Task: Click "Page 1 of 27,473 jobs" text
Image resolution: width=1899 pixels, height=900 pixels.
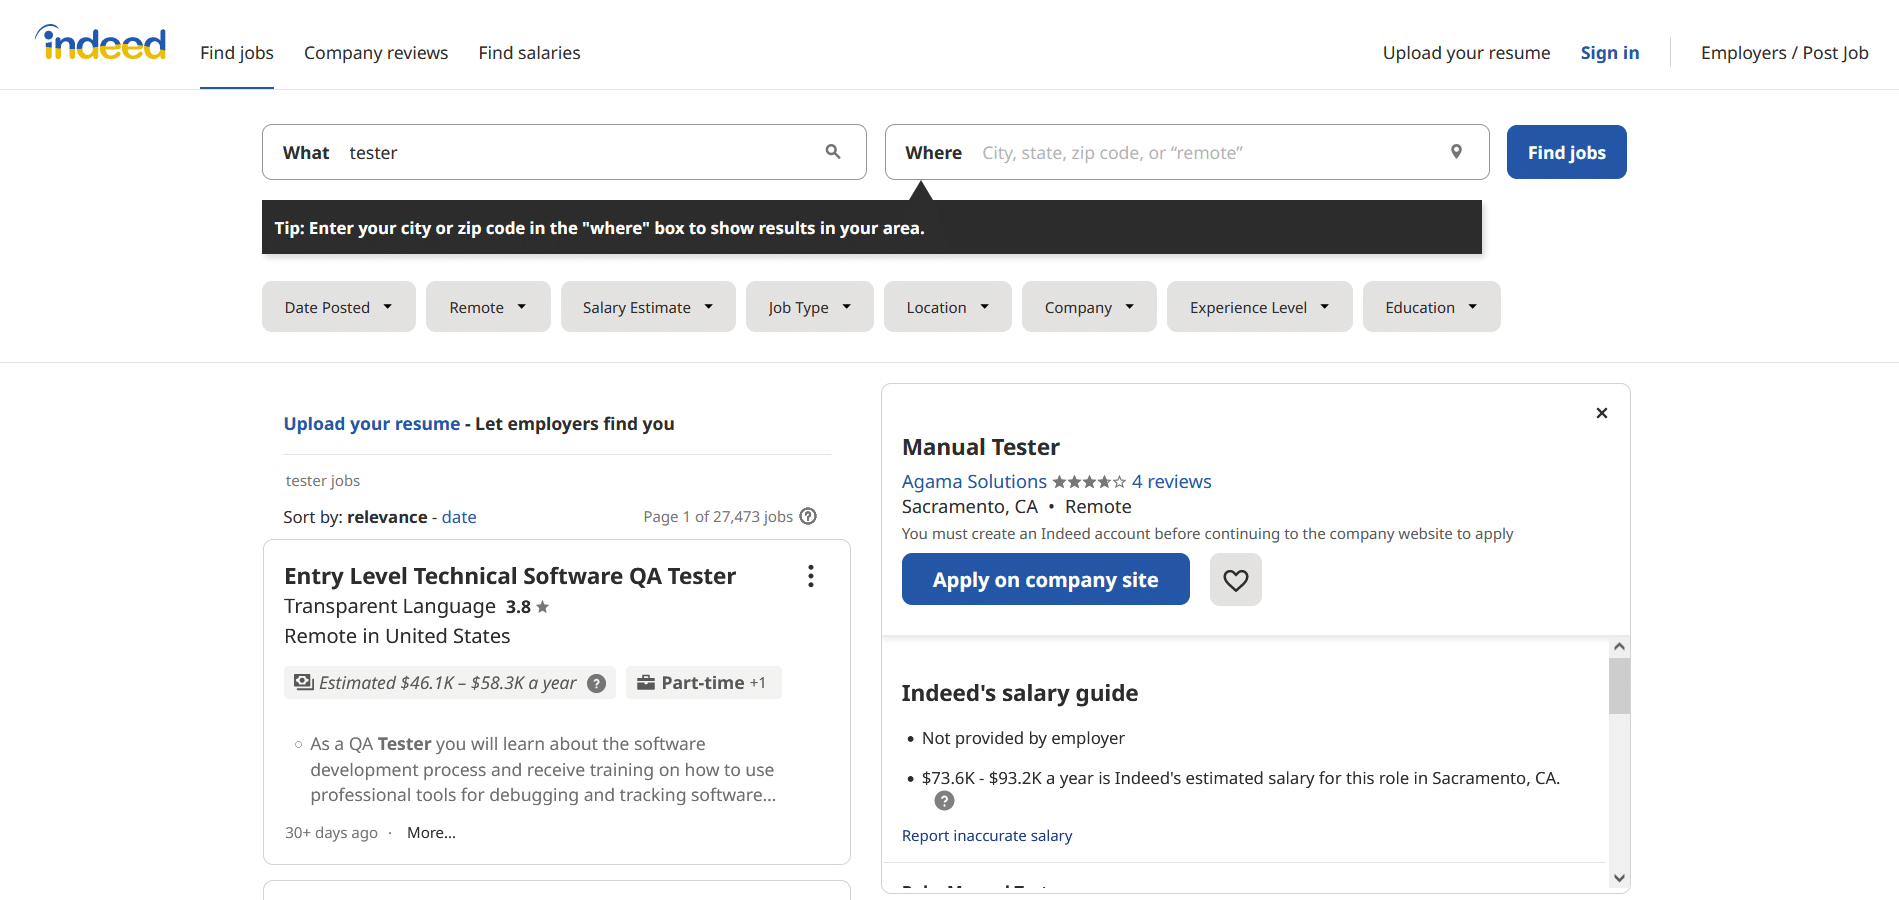Action: tap(718, 517)
